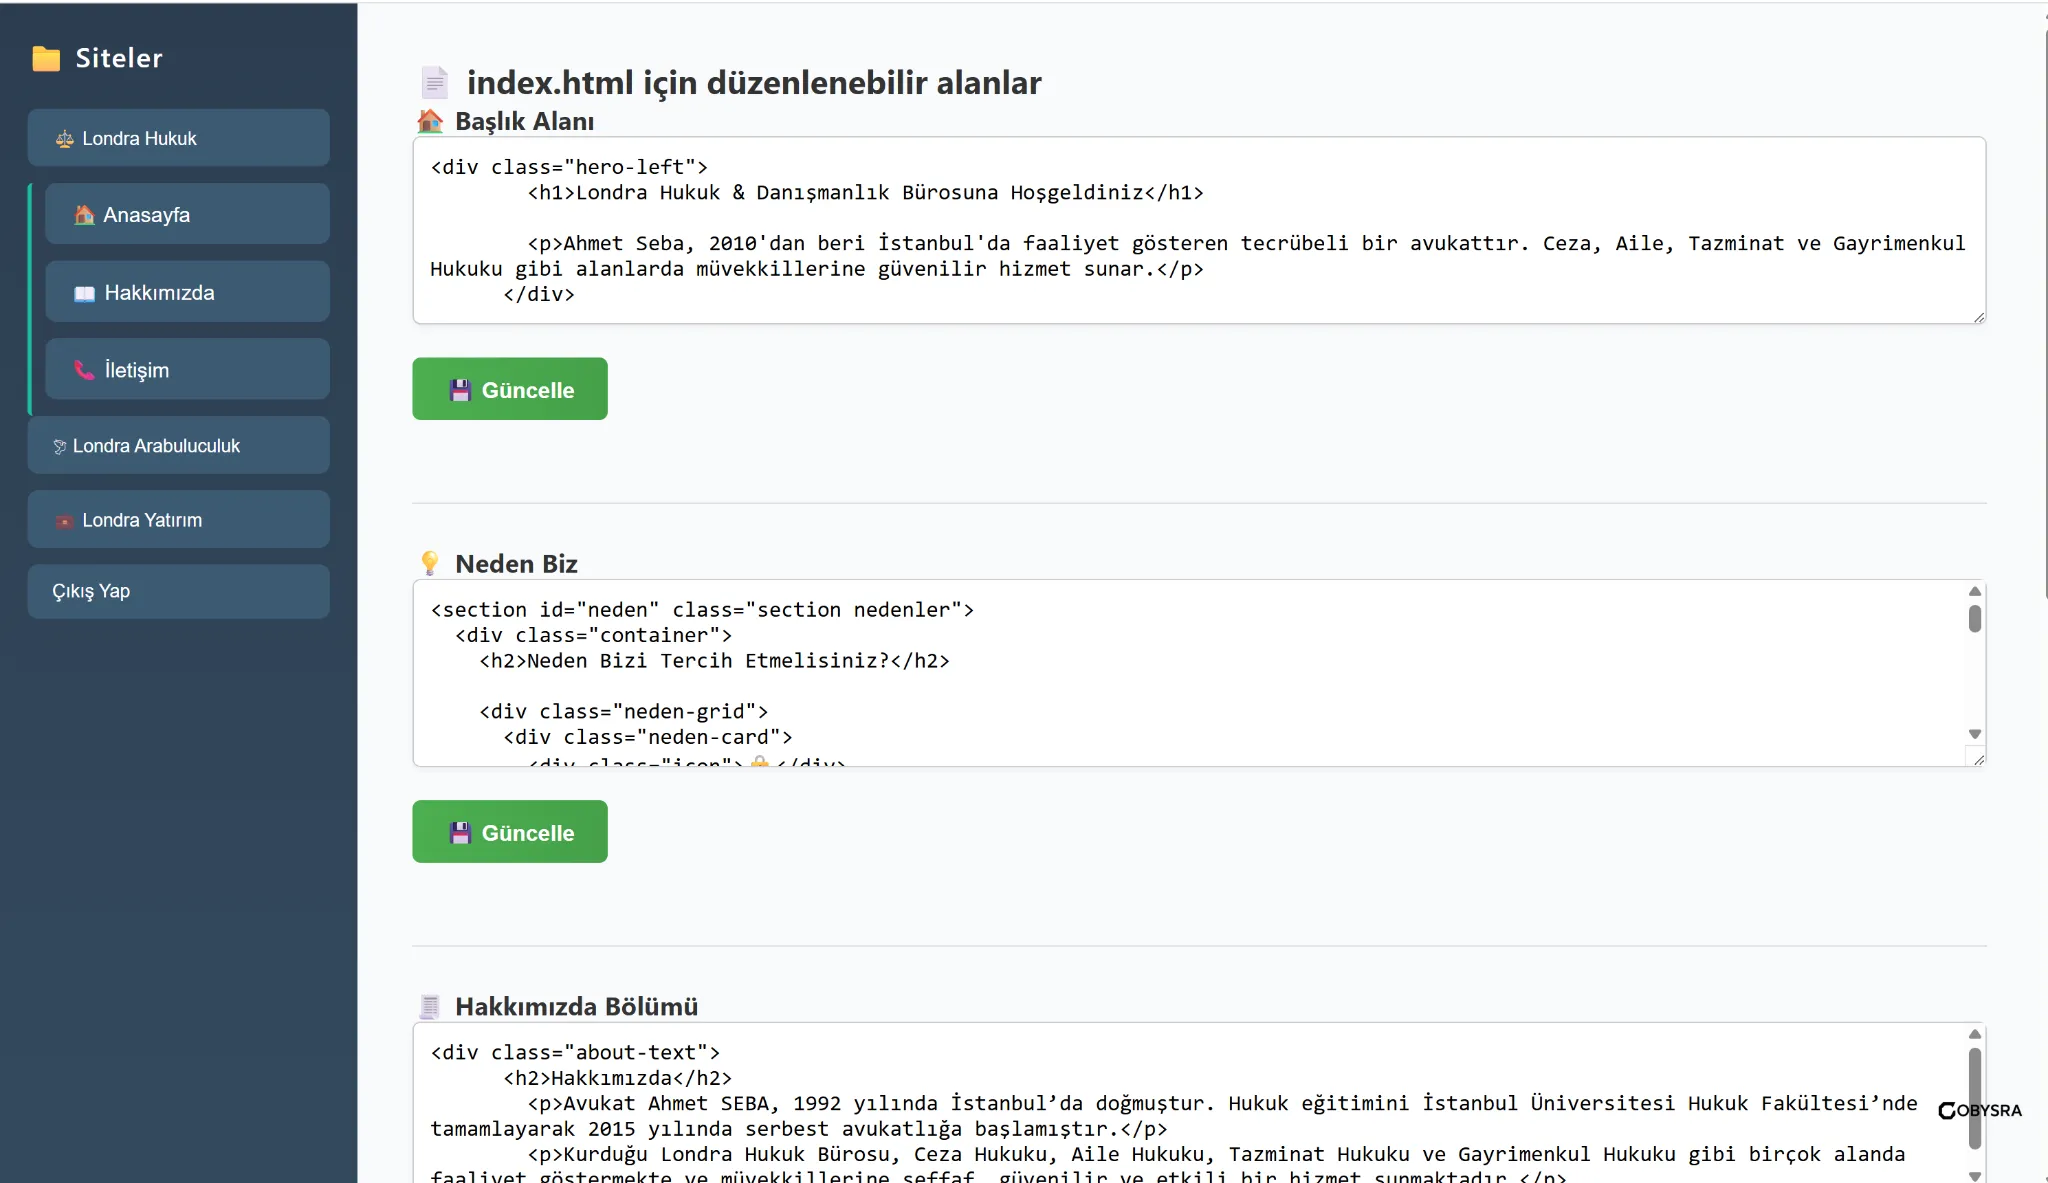Click the Neden Biz textarea resize handle

pyautogui.click(x=1978, y=759)
